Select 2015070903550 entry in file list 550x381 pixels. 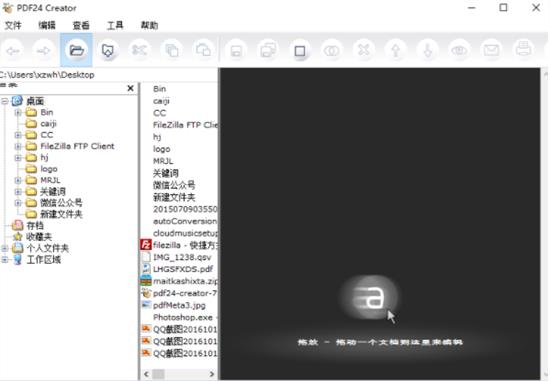tap(185, 209)
